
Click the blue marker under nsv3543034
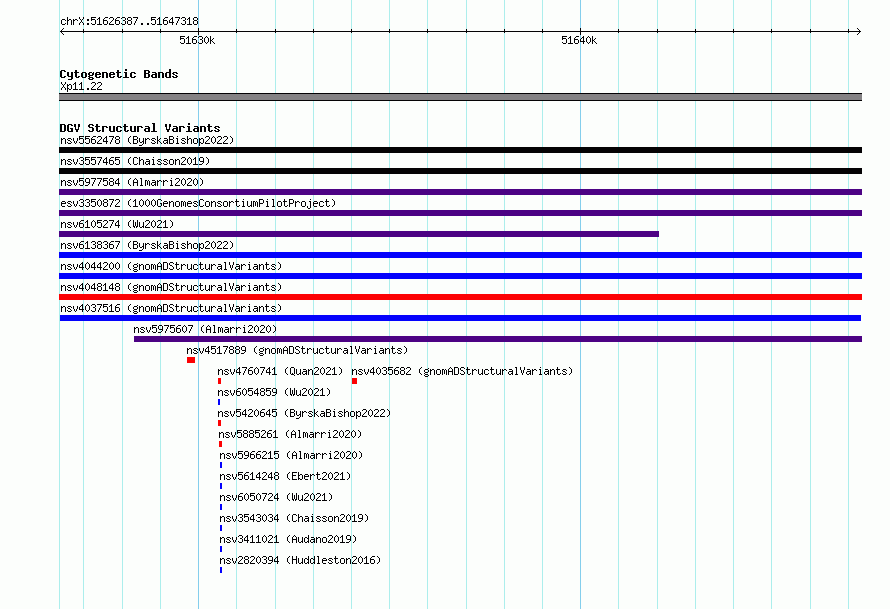coord(221,528)
